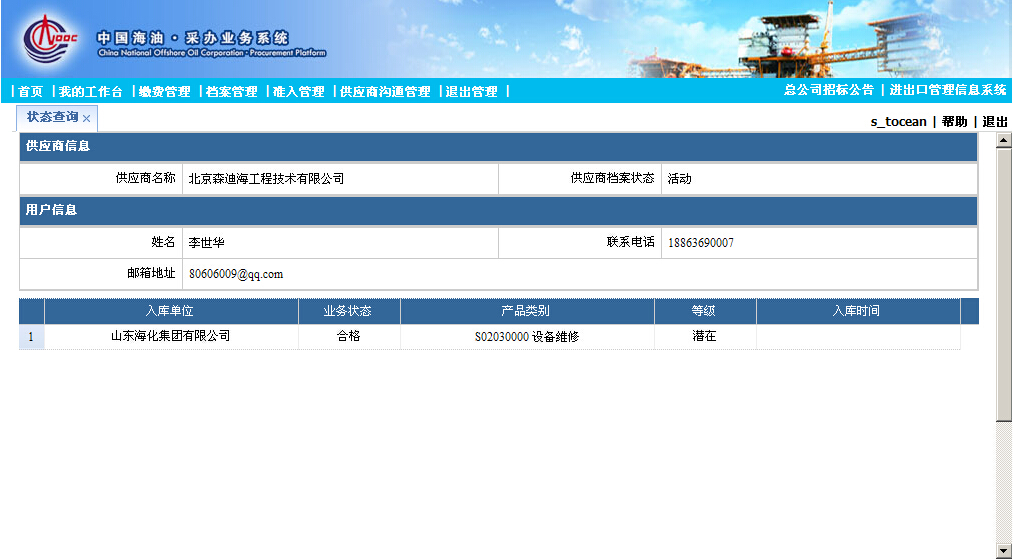Sort by 产品类别 column header

click(x=527, y=311)
